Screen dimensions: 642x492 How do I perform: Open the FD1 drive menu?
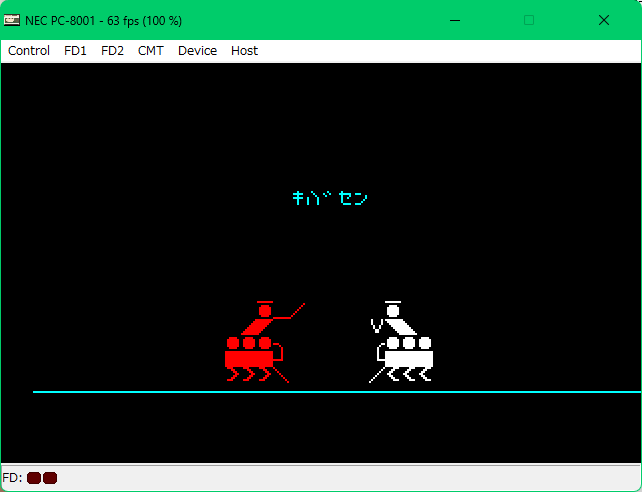tap(75, 51)
